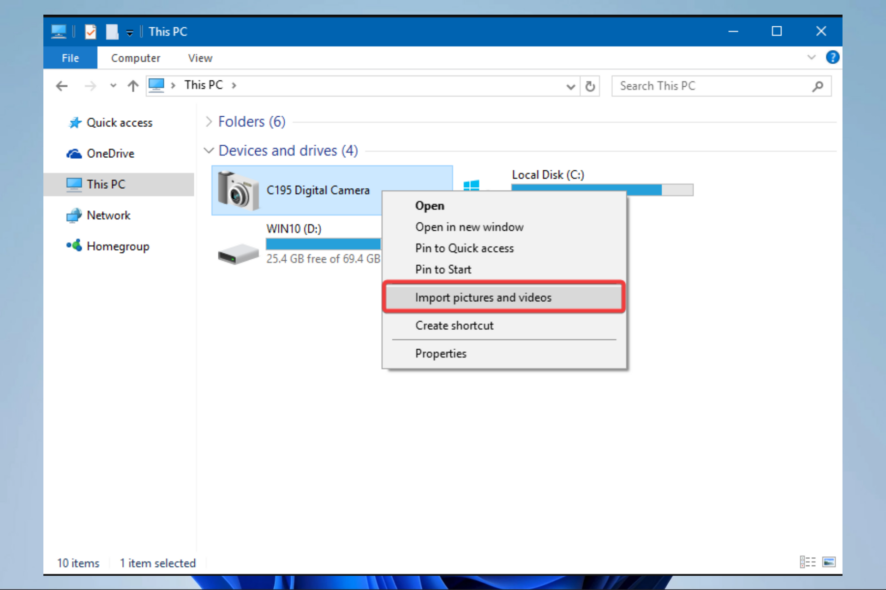The height and width of the screenshot is (590, 886).
Task: Click the search magnifier icon
Action: pyautogui.click(x=818, y=86)
